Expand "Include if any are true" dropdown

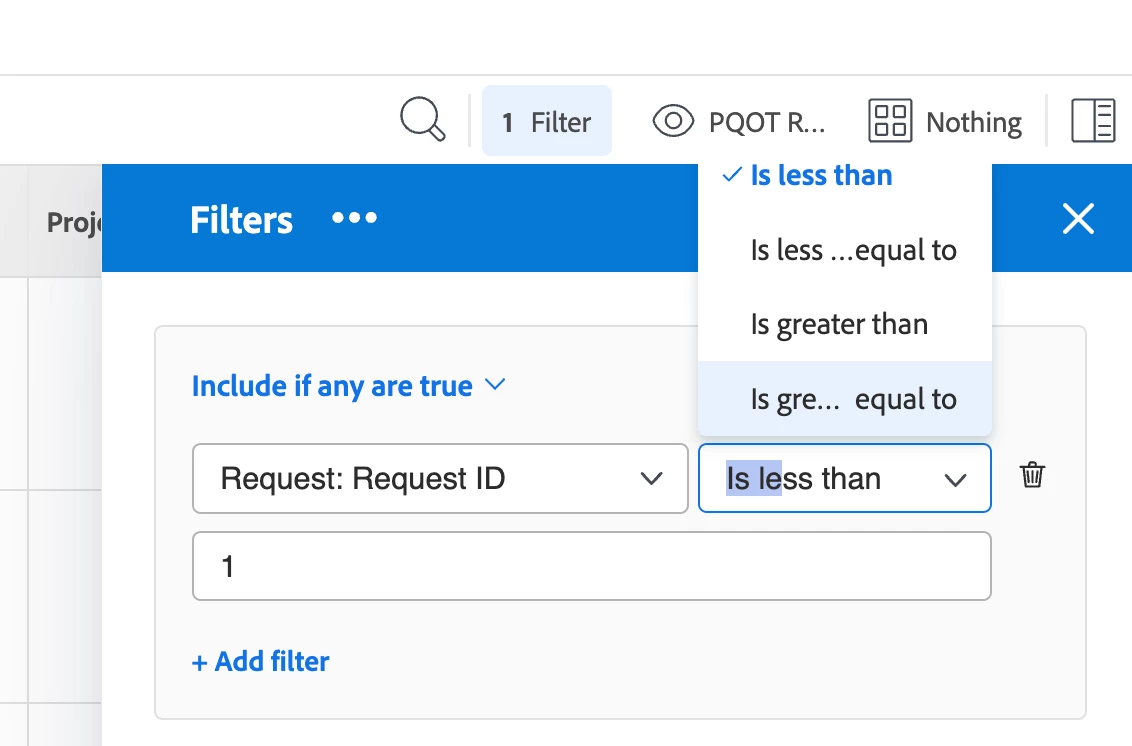pos(349,386)
